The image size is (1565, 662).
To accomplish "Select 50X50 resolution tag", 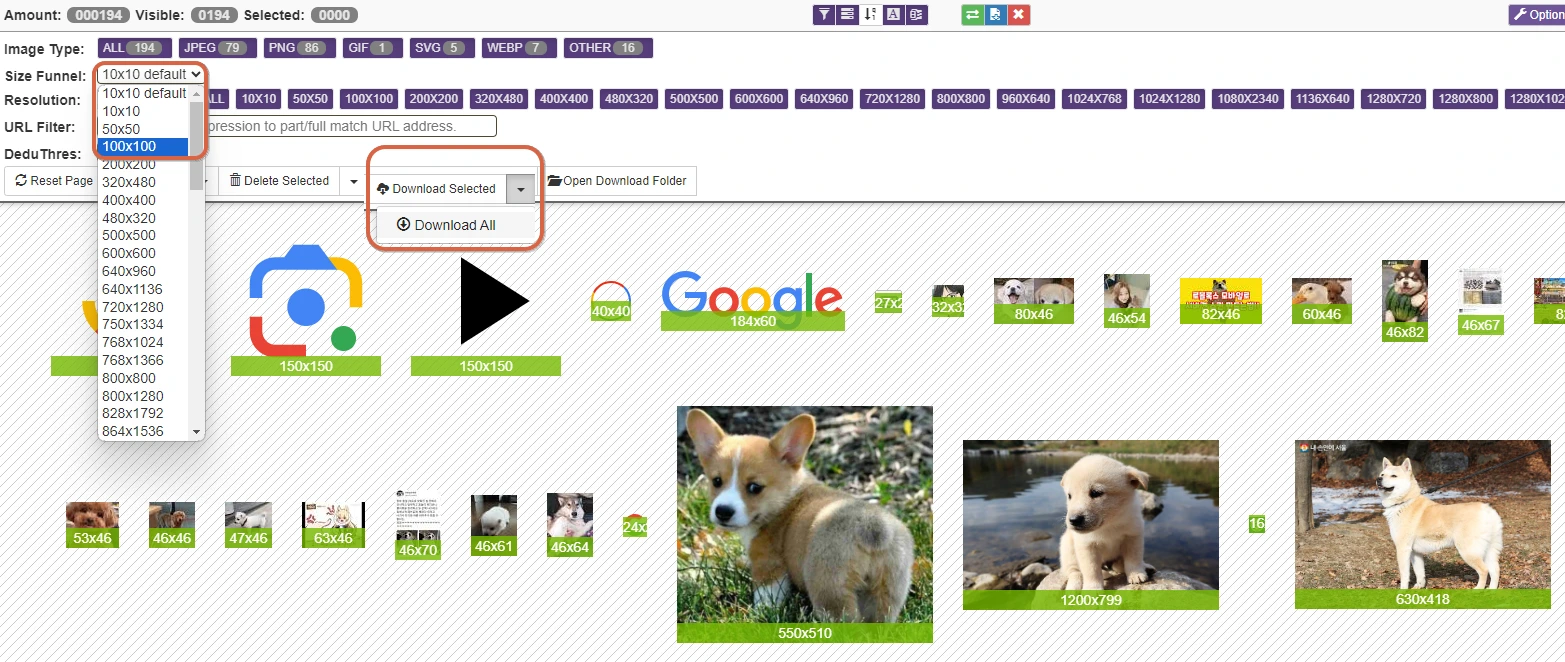I will (311, 99).
